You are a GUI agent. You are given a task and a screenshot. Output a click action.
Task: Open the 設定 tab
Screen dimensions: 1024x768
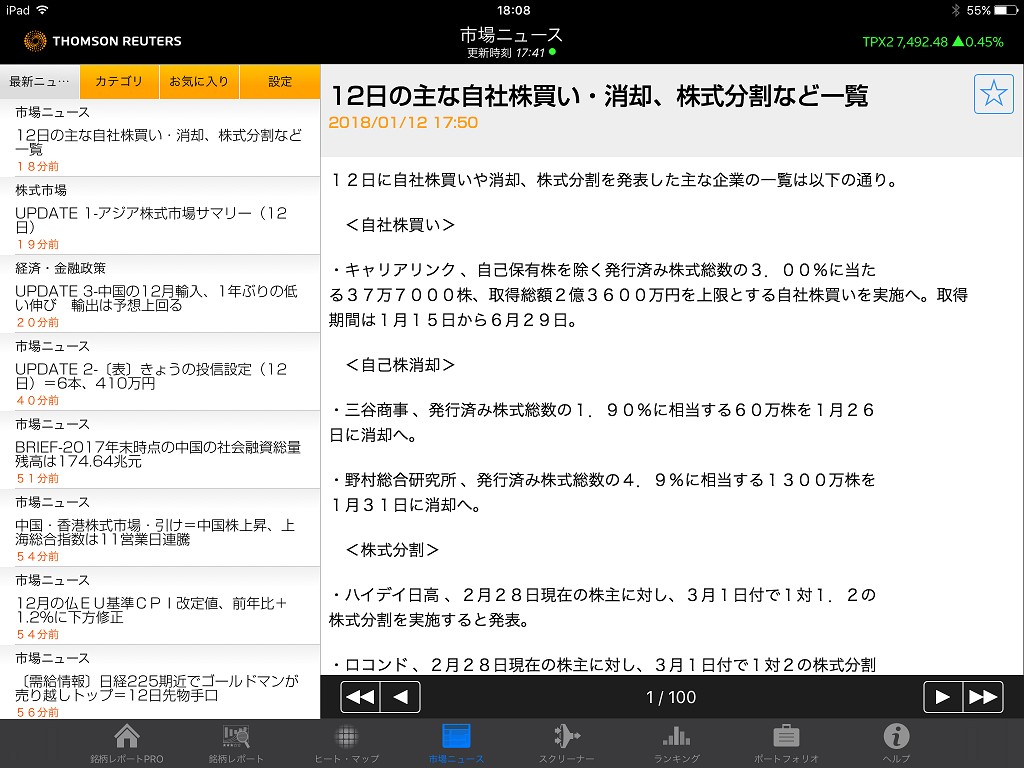(x=280, y=82)
